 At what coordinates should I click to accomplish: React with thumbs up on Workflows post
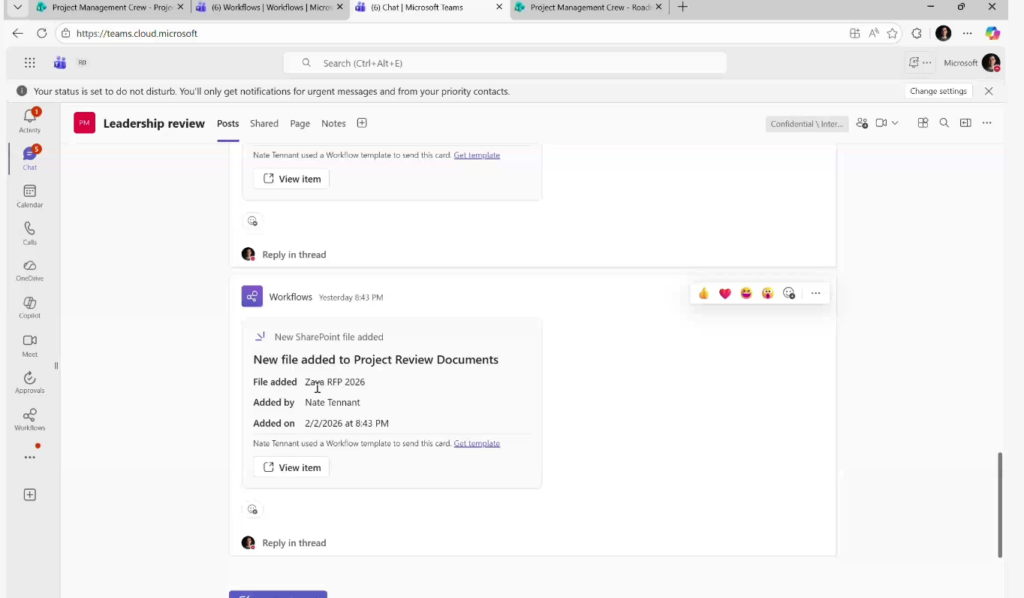point(703,293)
